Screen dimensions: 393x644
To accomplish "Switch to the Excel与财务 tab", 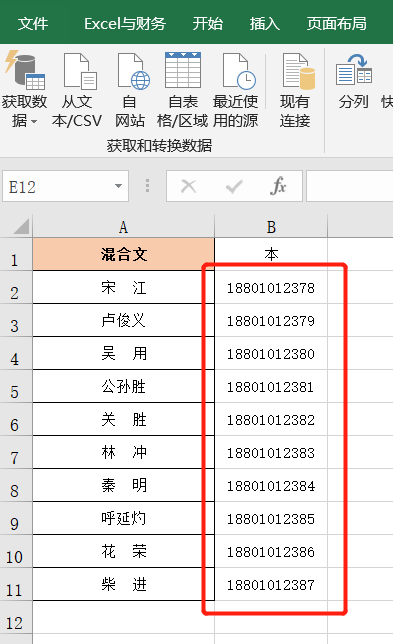I will pos(125,24).
